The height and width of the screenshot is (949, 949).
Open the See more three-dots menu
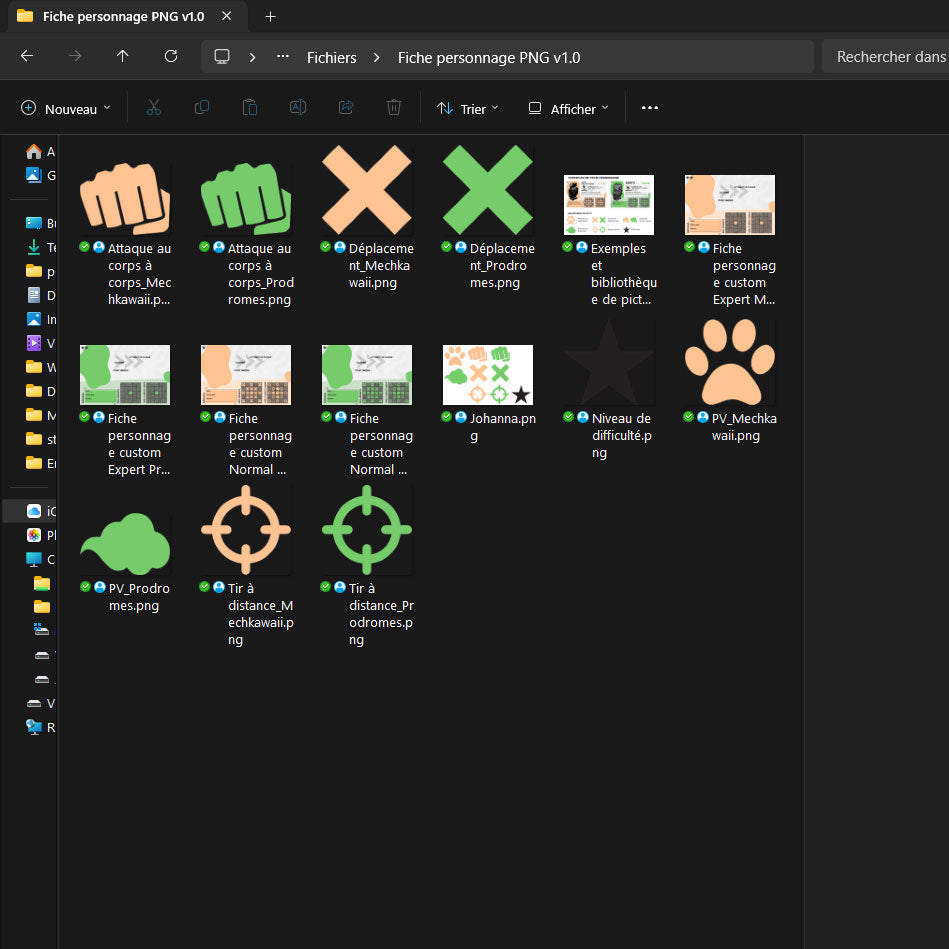point(650,108)
